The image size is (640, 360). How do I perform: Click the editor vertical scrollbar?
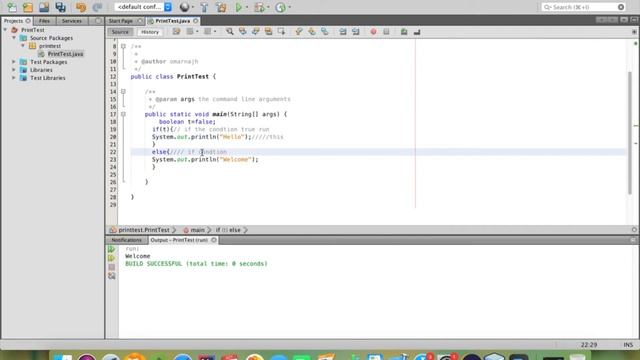[x=630, y=133]
